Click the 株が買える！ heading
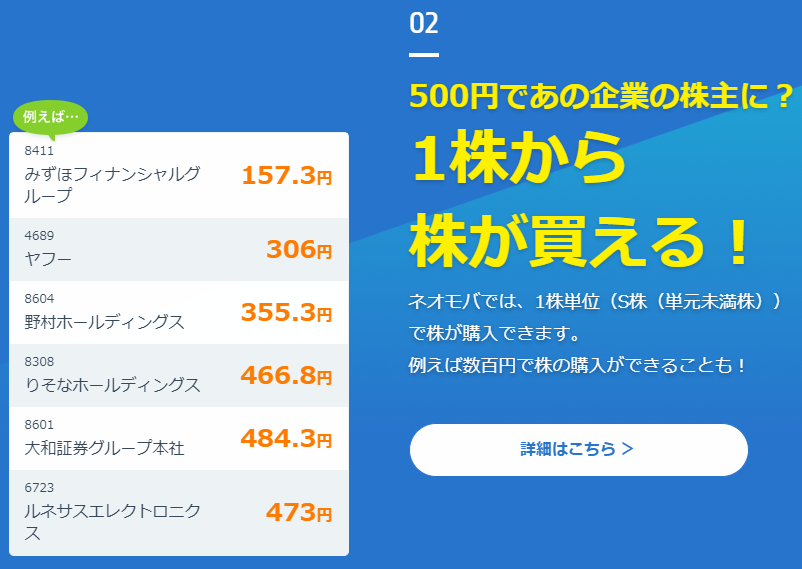The height and width of the screenshot is (569, 802). [x=580, y=242]
